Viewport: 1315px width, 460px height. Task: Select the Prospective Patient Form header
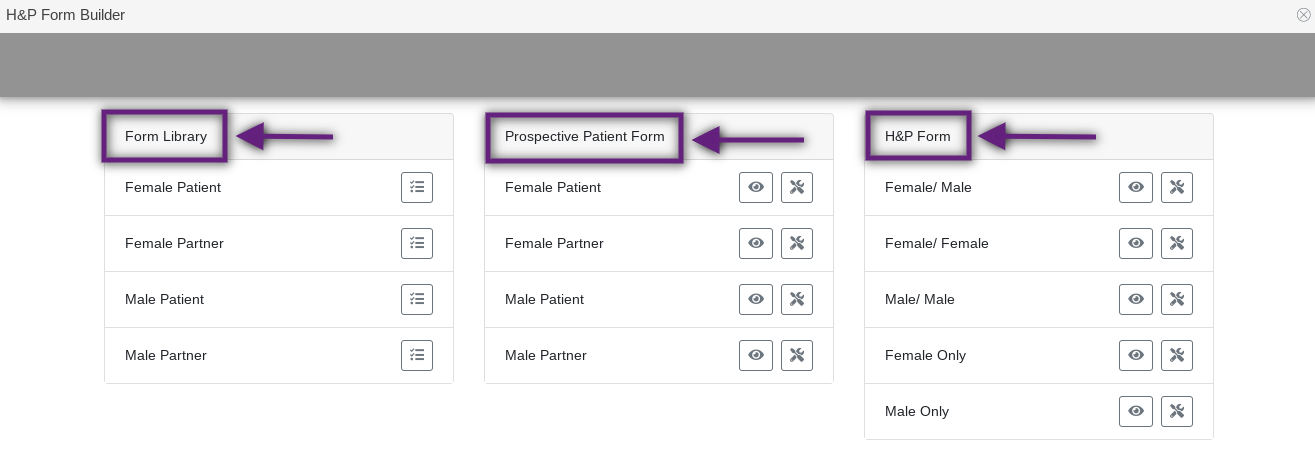(585, 136)
